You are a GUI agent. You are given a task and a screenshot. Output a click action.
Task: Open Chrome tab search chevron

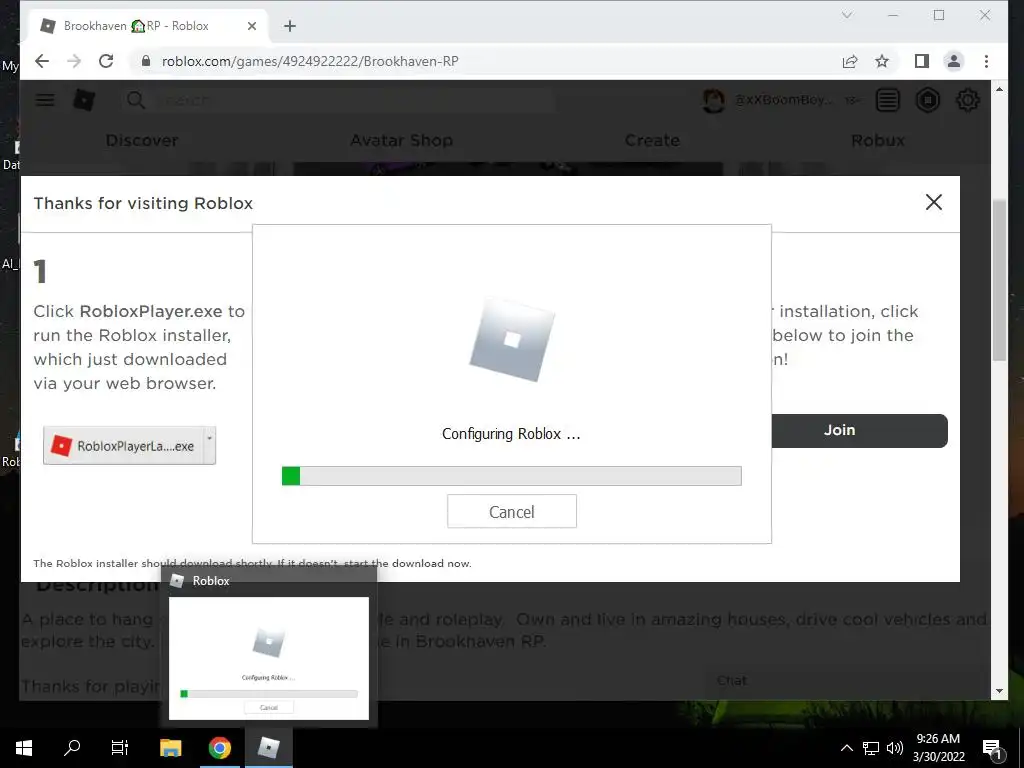pos(847,15)
